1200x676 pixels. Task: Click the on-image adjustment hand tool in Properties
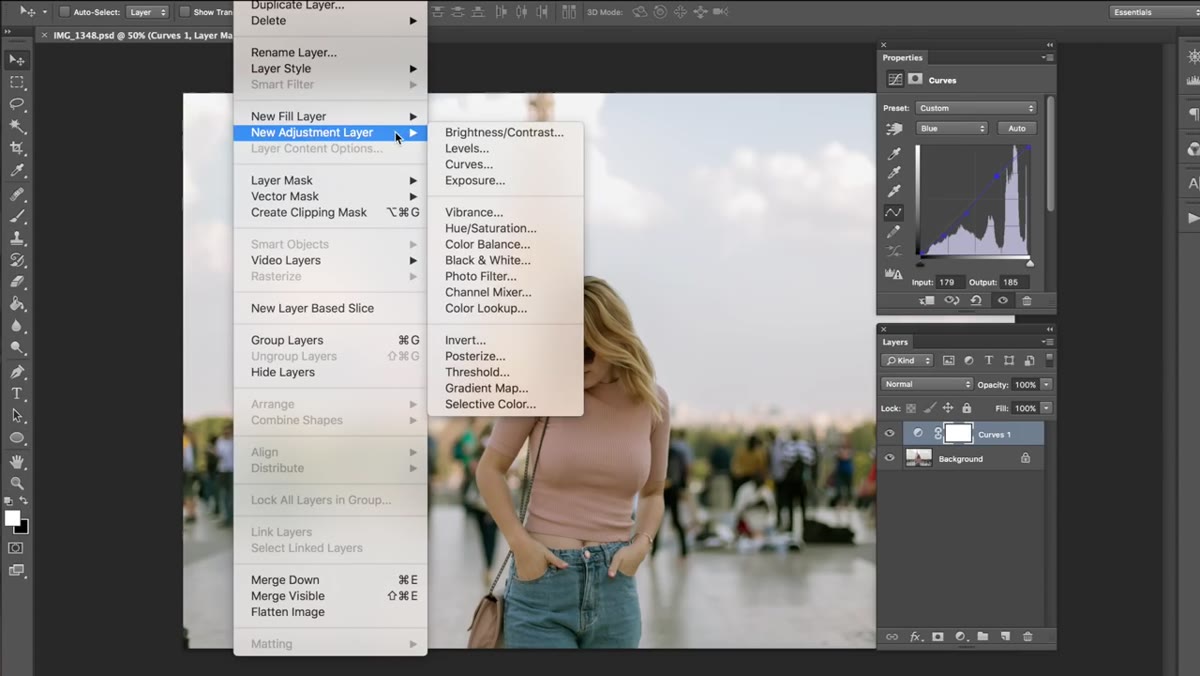(894, 129)
